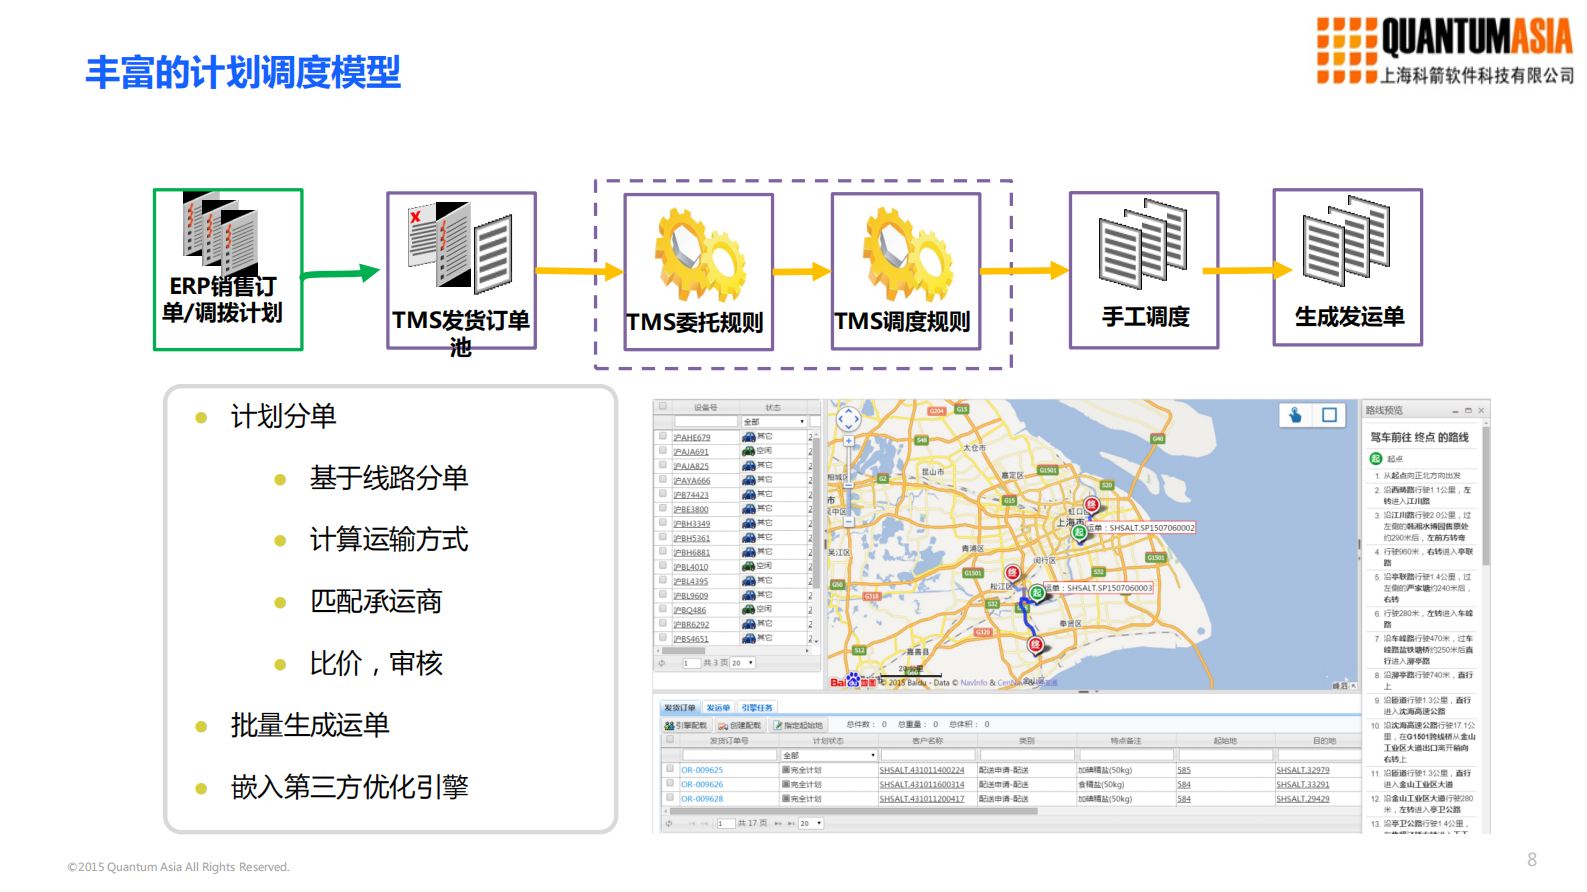Click the map pan direction control
1587x892 pixels.
848,418
